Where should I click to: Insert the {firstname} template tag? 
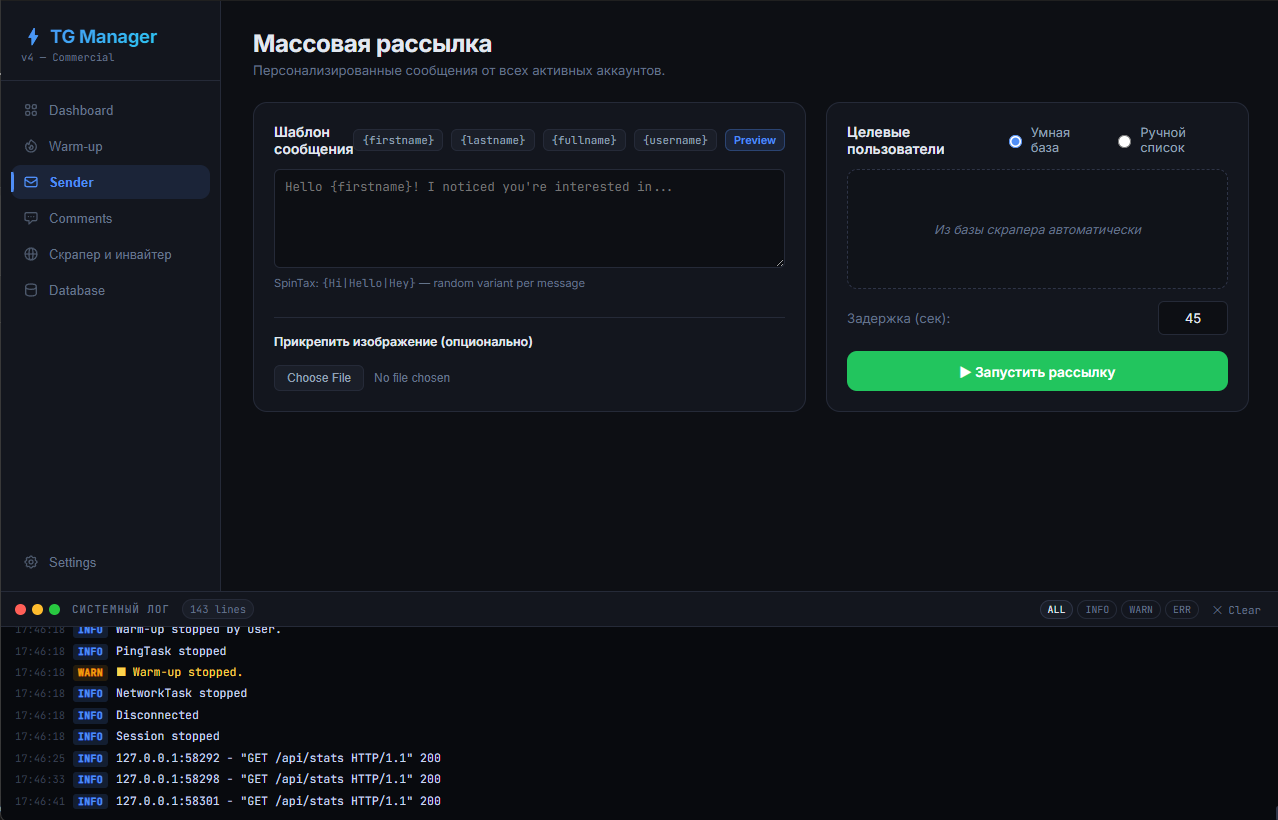[x=398, y=140]
